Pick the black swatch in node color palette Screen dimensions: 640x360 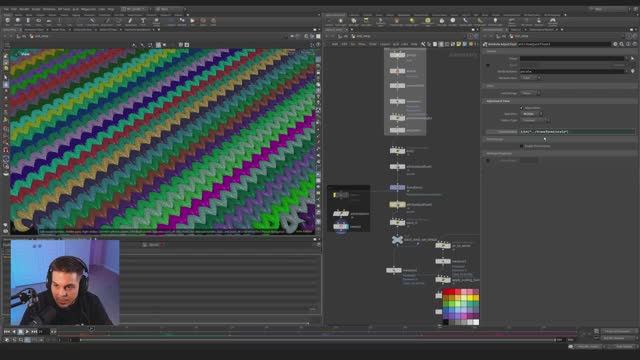click(x=446, y=322)
